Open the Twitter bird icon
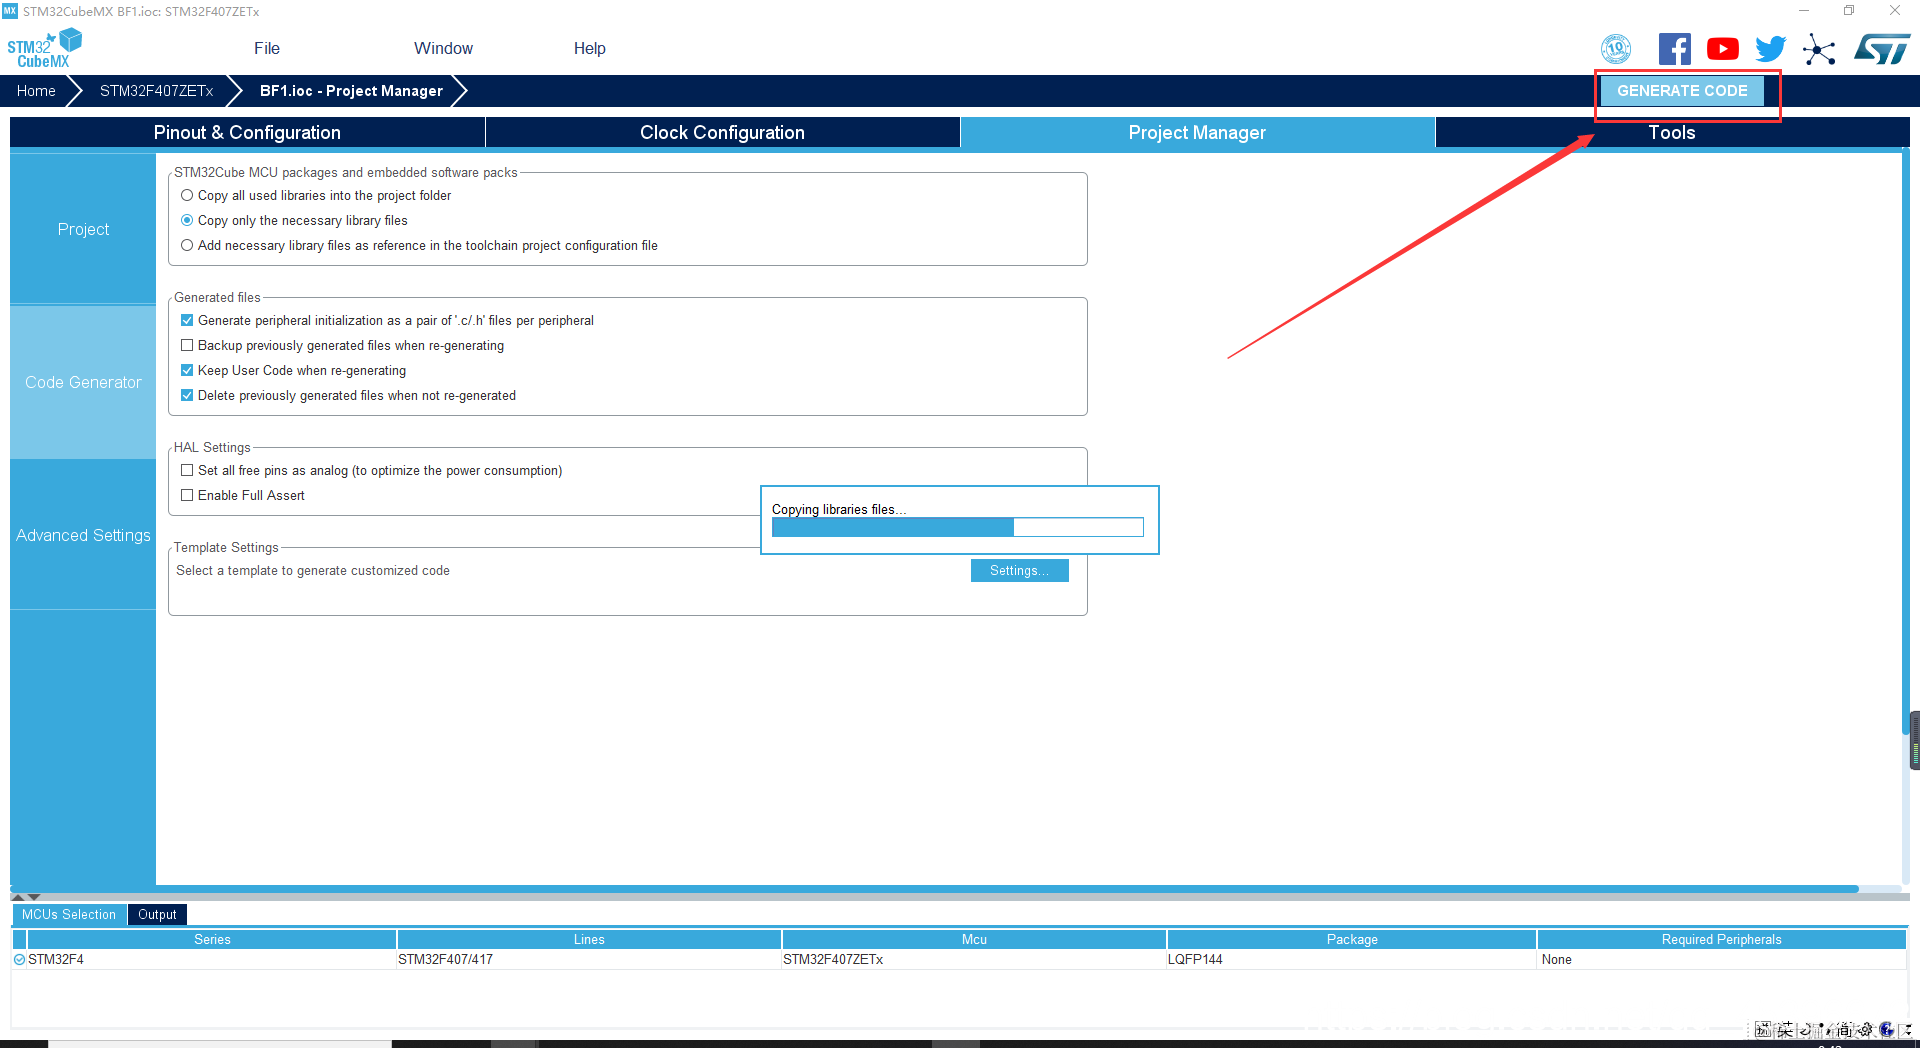 point(1771,49)
